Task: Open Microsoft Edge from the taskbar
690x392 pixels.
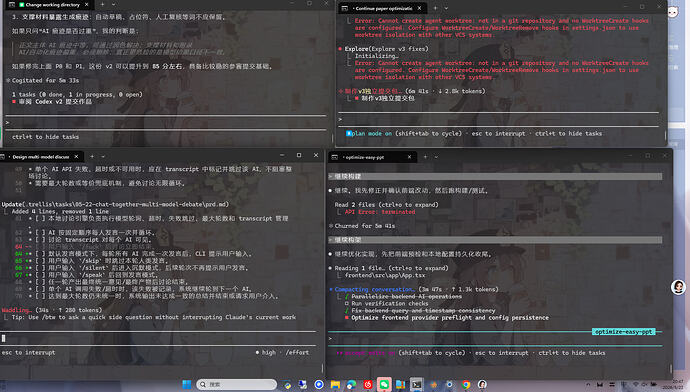Action: click(352, 385)
